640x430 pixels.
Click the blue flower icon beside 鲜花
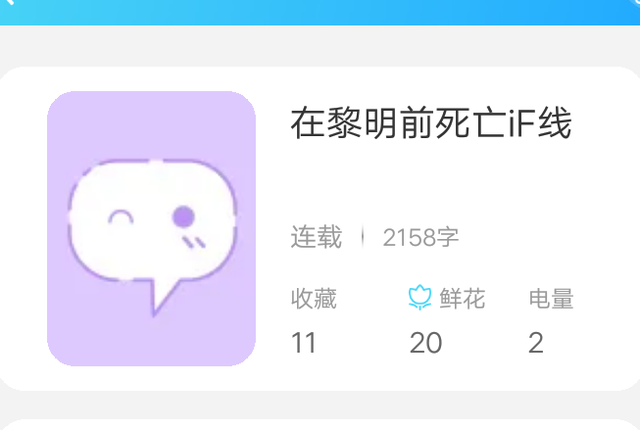(420, 297)
